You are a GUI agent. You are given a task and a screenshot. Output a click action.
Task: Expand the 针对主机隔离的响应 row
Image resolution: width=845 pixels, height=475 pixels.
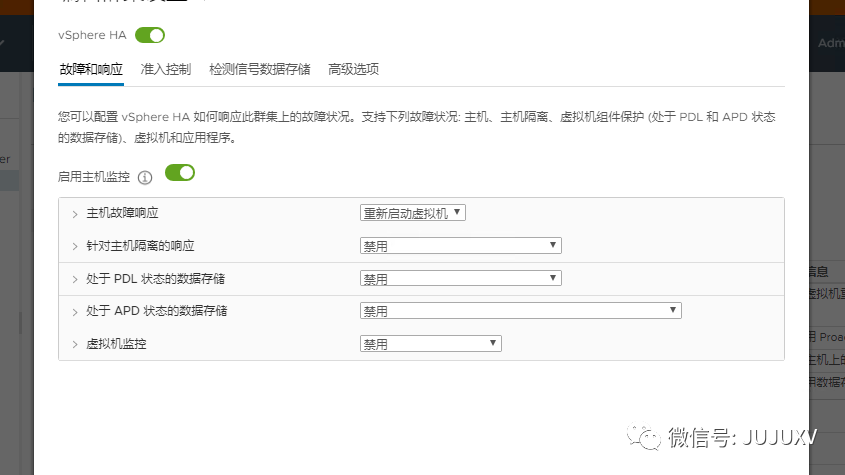coord(75,246)
